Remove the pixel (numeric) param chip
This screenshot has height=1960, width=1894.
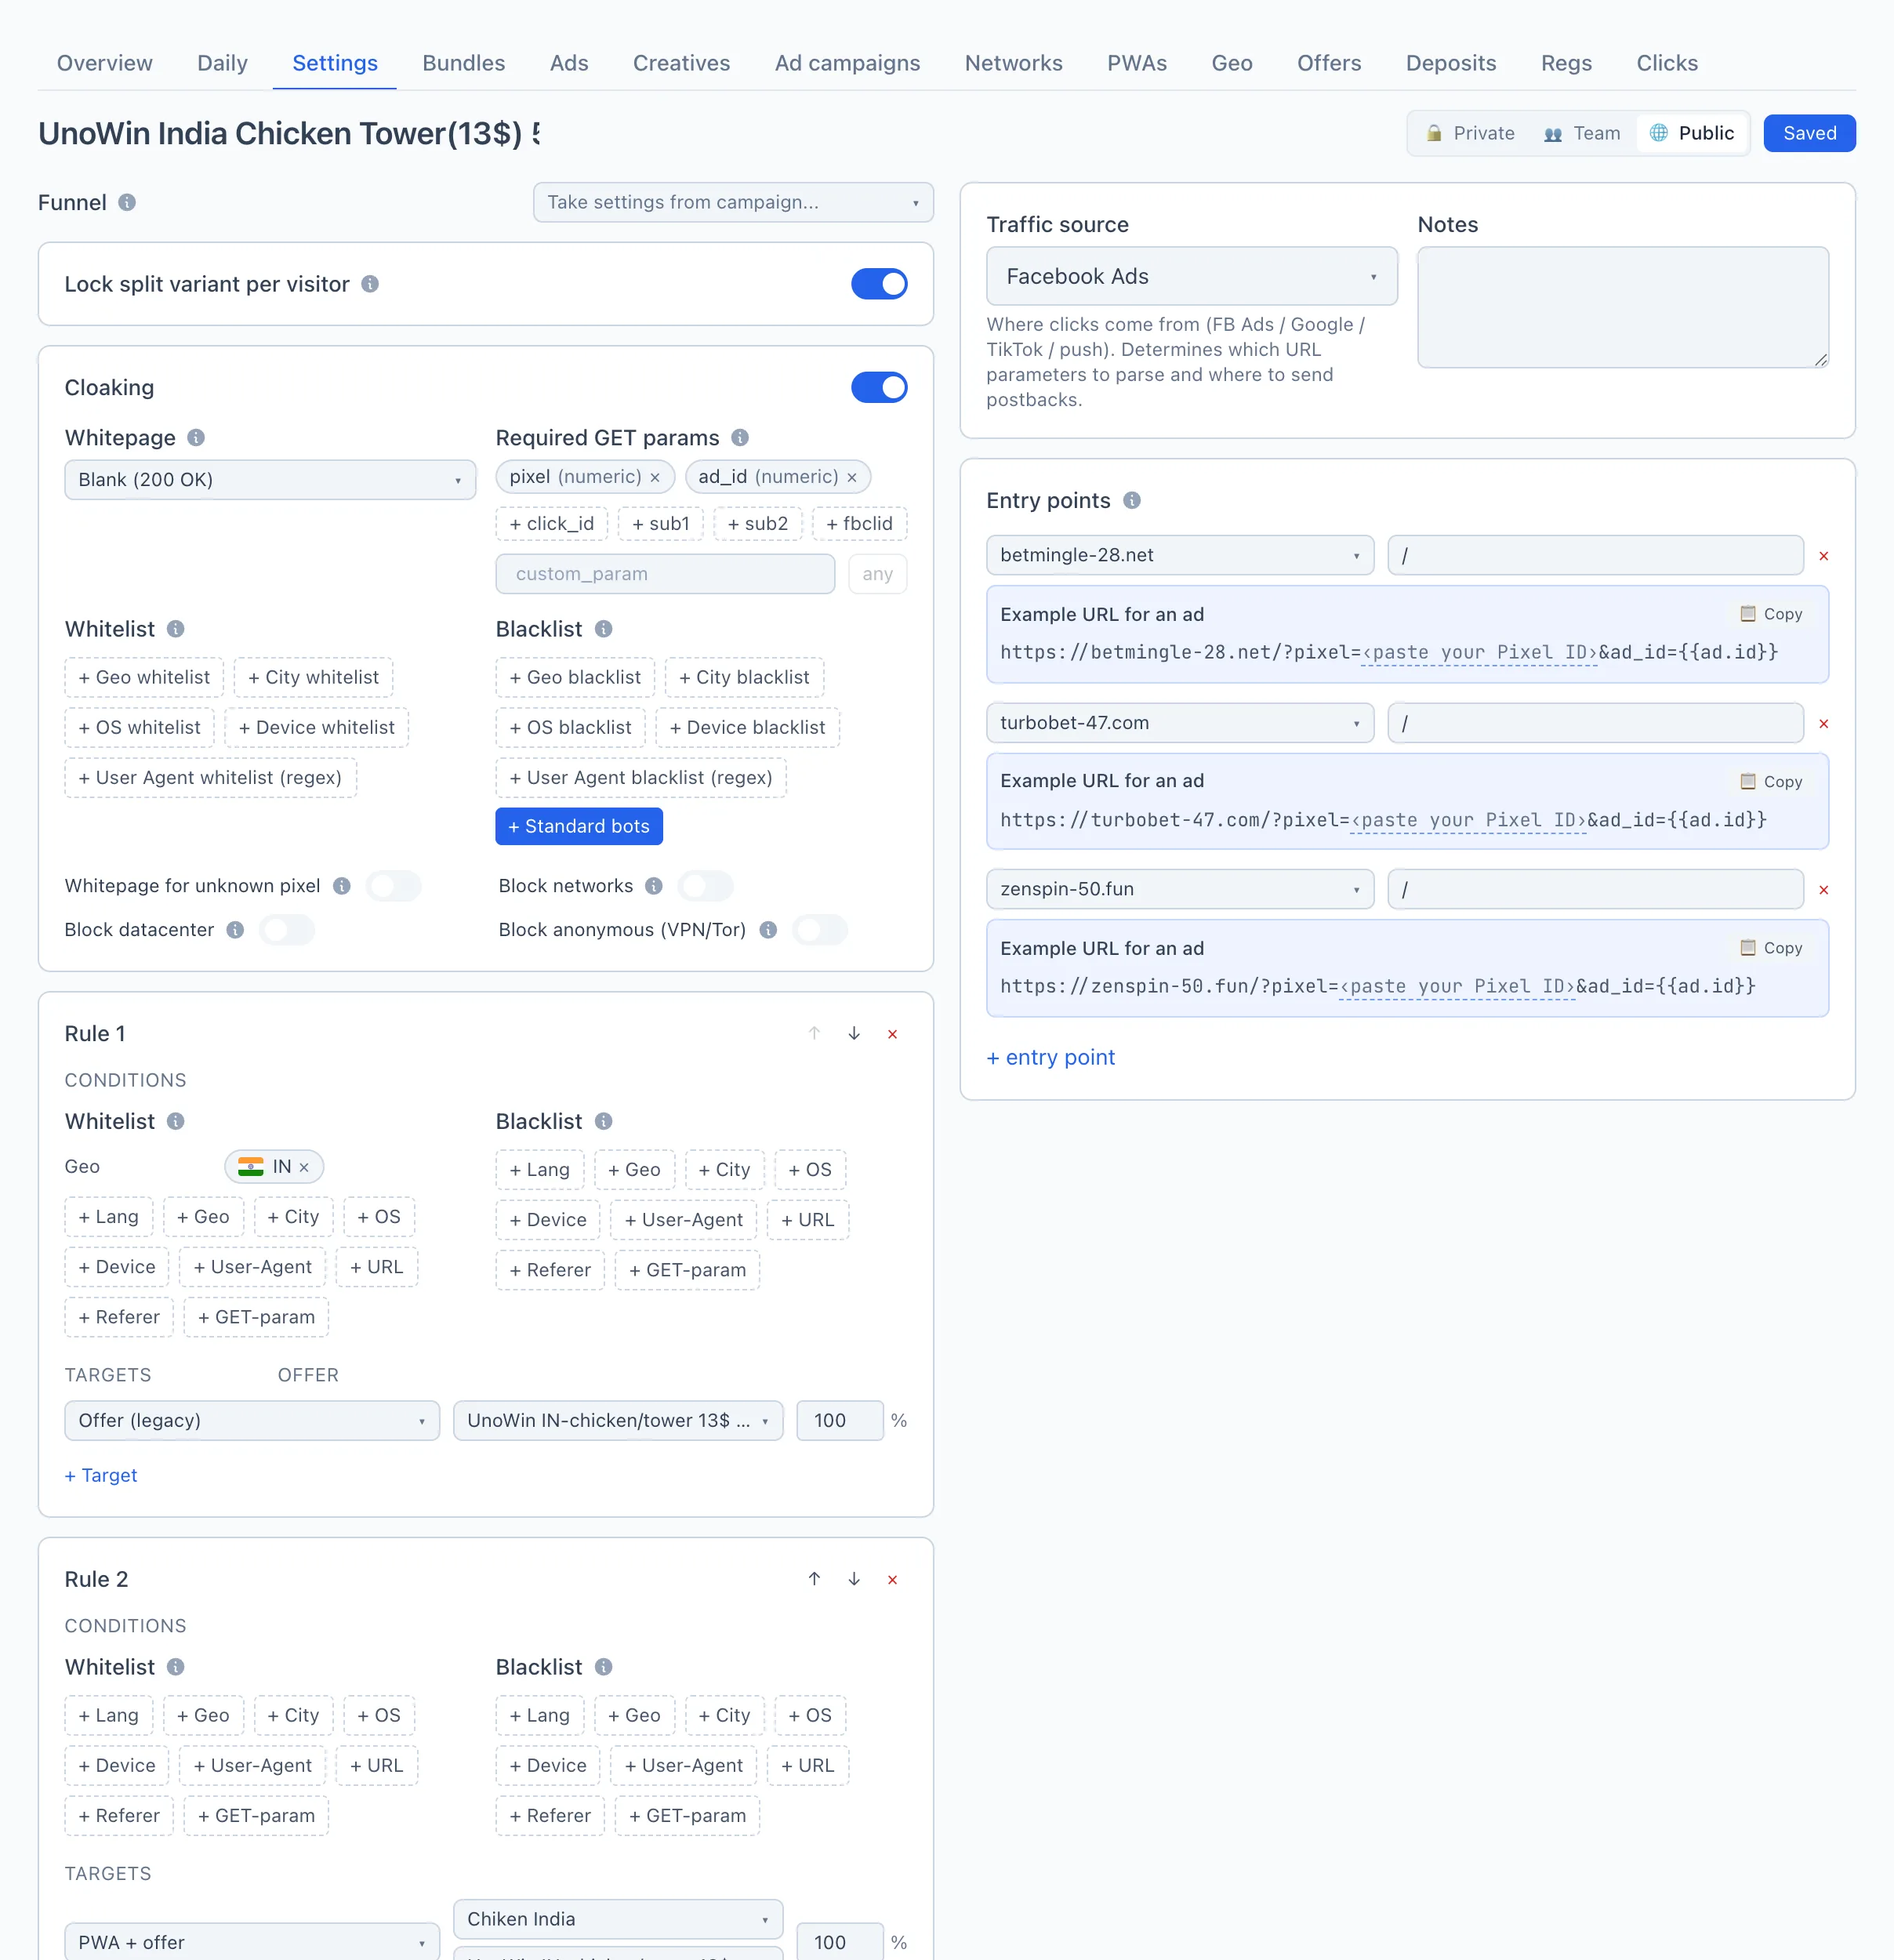click(655, 478)
